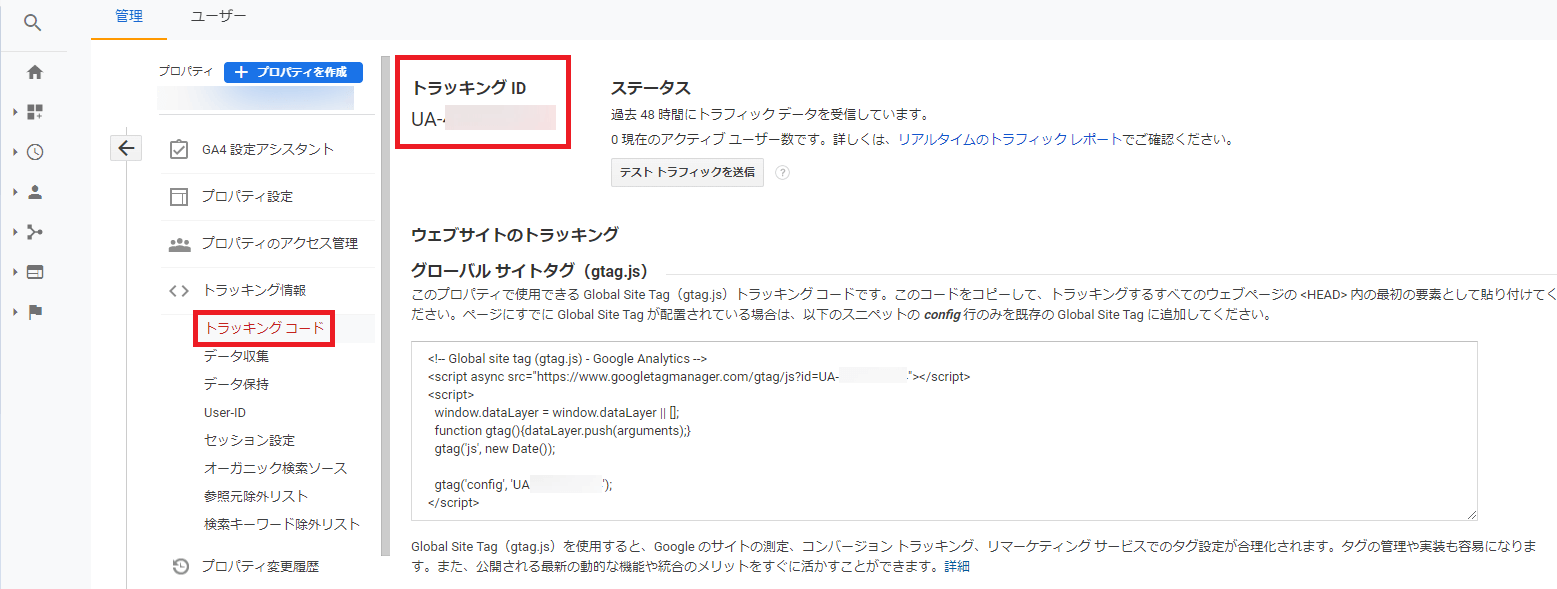Open the Home icon in sidebar
The width and height of the screenshot is (1557, 589).
pos(35,72)
